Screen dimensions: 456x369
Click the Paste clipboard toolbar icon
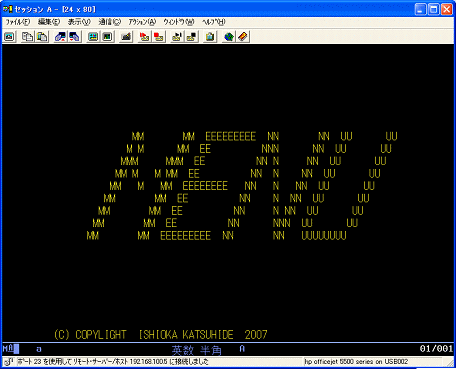(x=42, y=36)
